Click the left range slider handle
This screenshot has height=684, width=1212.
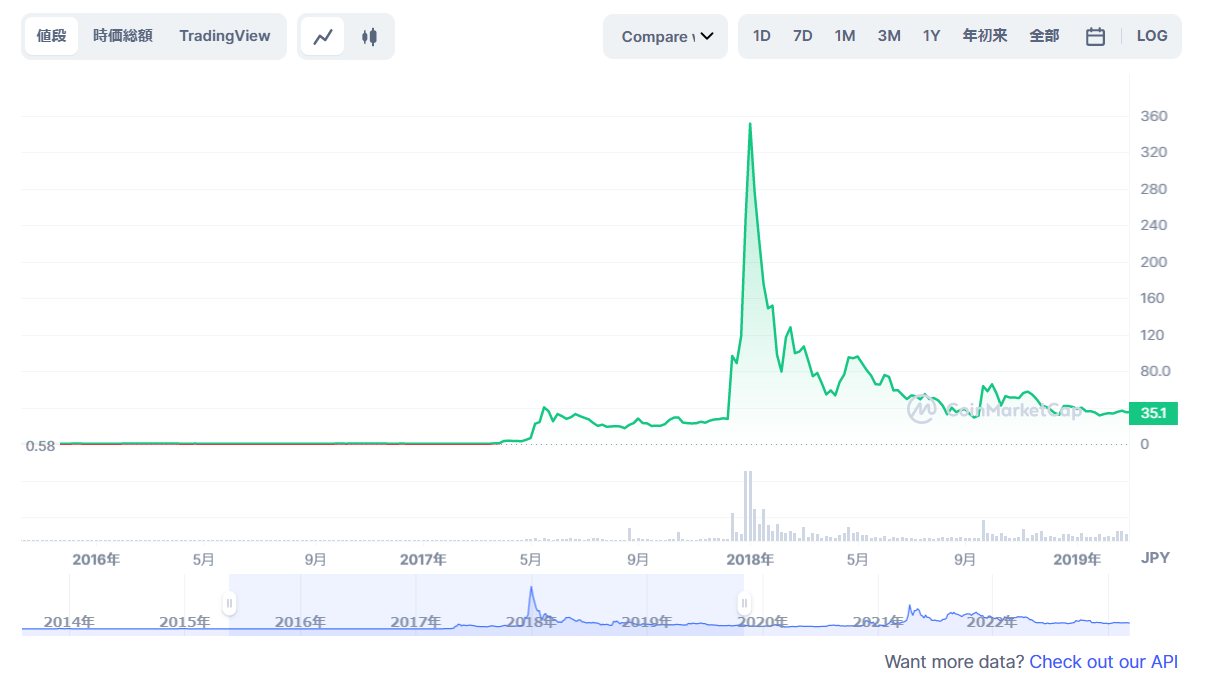click(228, 603)
